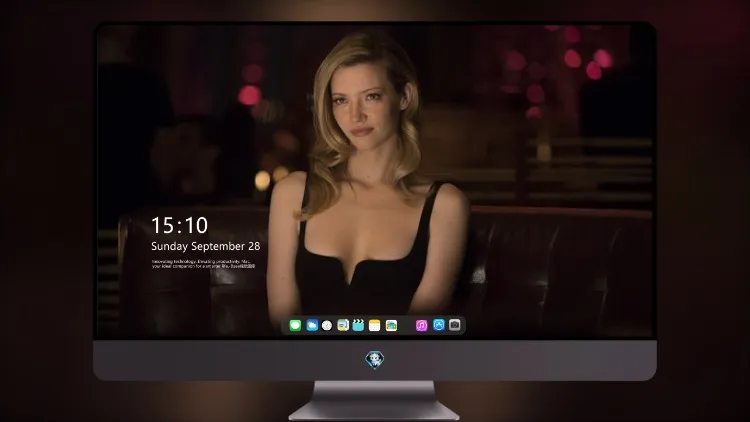This screenshot has height=422, width=750.
Task: Open the green Messages dock icon
Action: coord(295,325)
